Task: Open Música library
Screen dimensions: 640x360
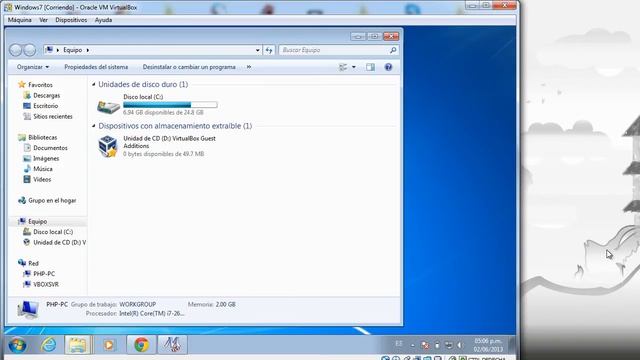Action: (43, 169)
